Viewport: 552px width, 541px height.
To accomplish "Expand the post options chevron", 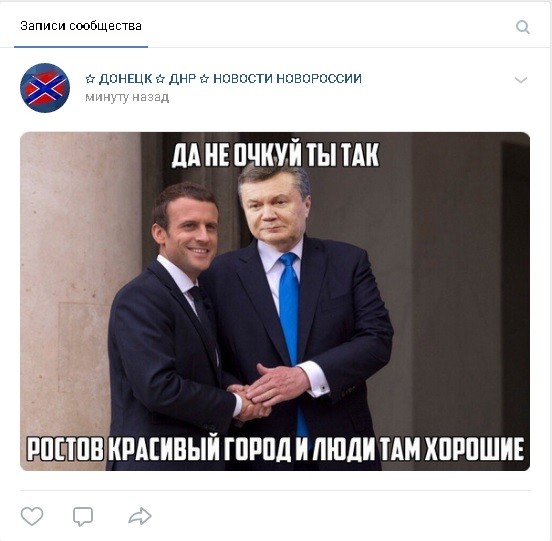I will tap(521, 80).
